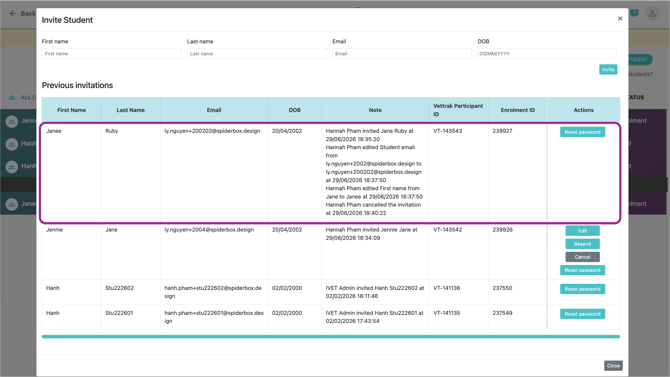
Task: Focus the Email input field
Action: (x=402, y=53)
